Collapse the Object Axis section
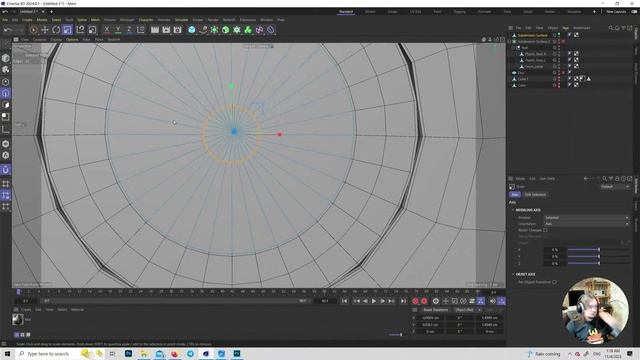 click(x=513, y=274)
